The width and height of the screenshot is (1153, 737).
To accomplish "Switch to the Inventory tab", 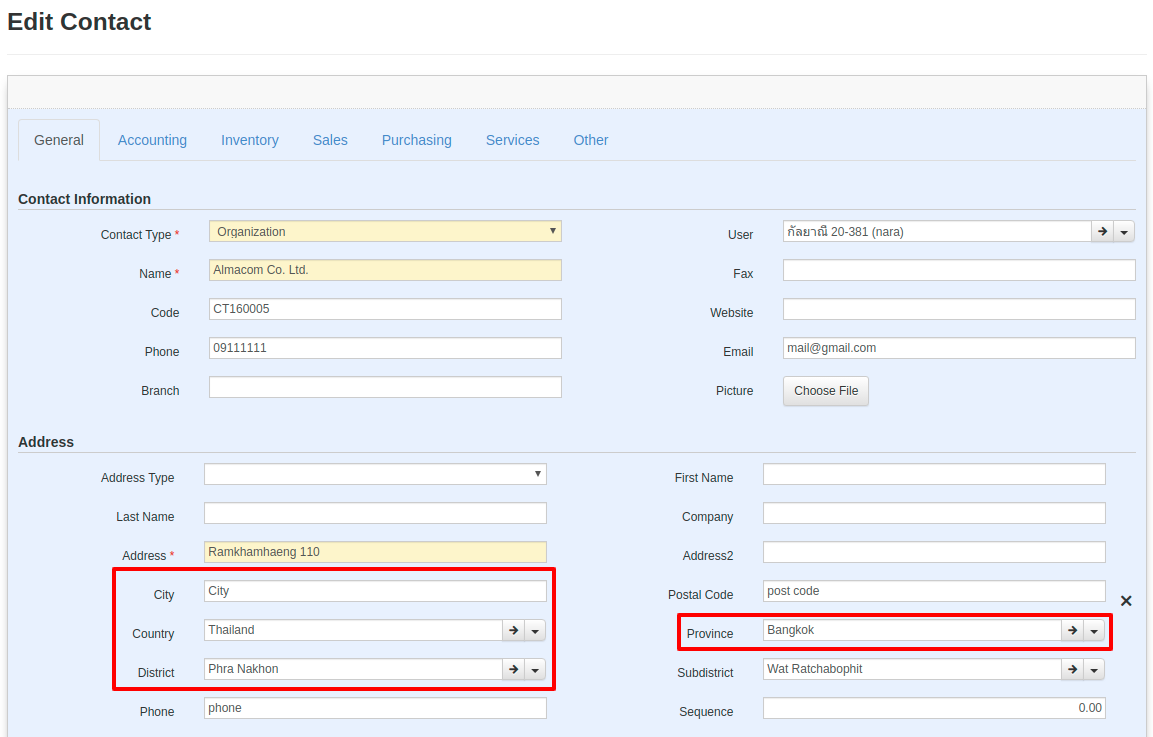I will (250, 140).
